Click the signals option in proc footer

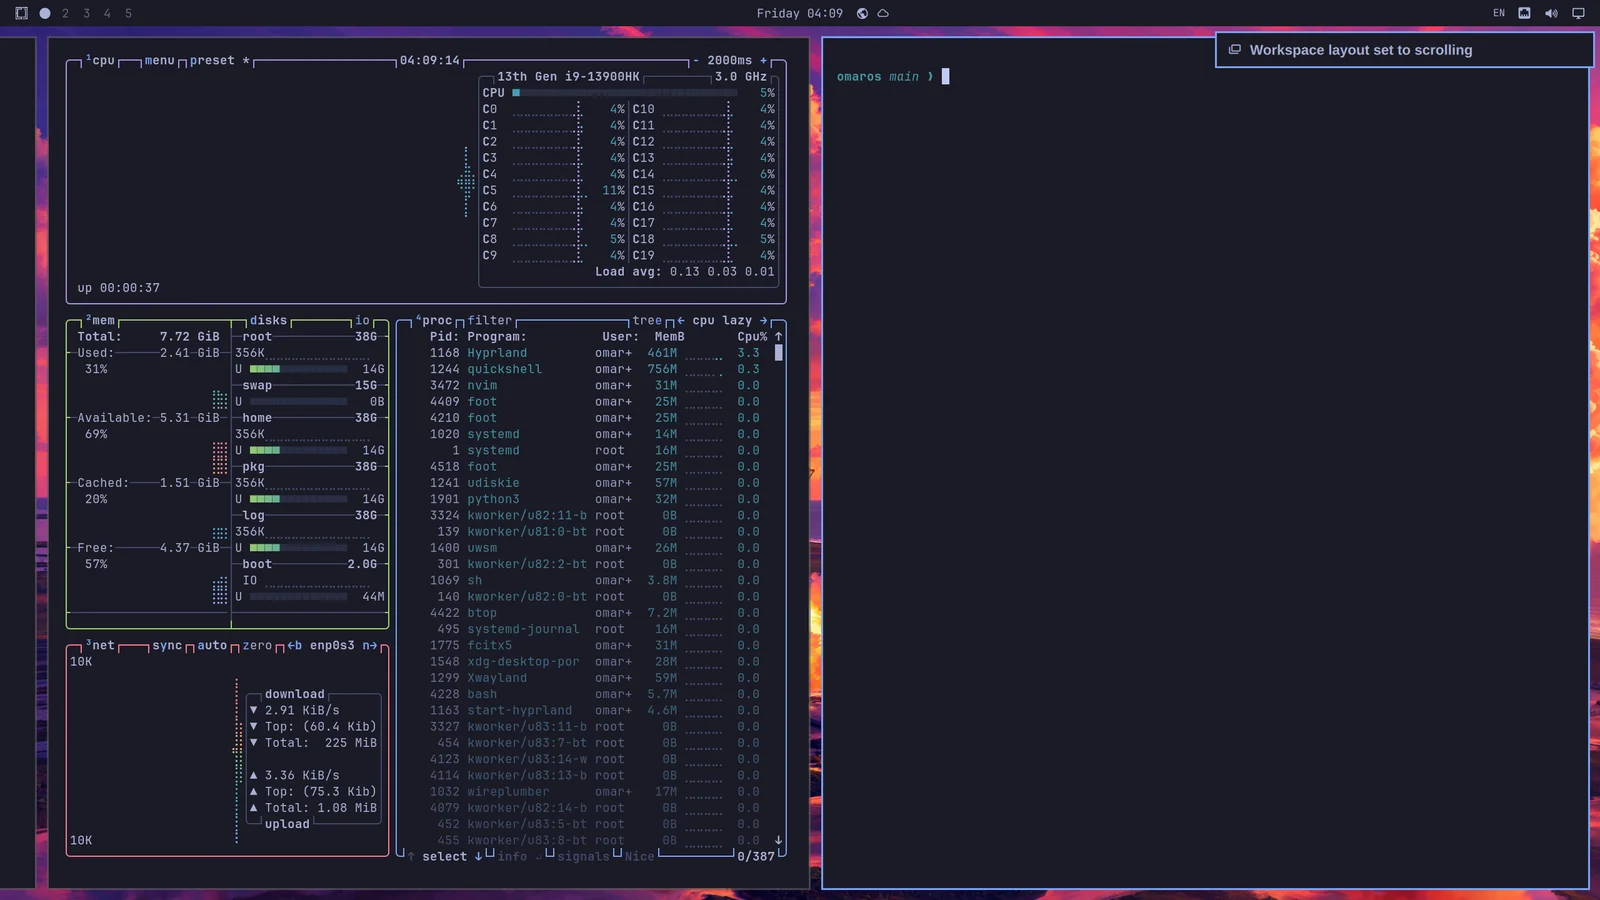[x=583, y=856]
